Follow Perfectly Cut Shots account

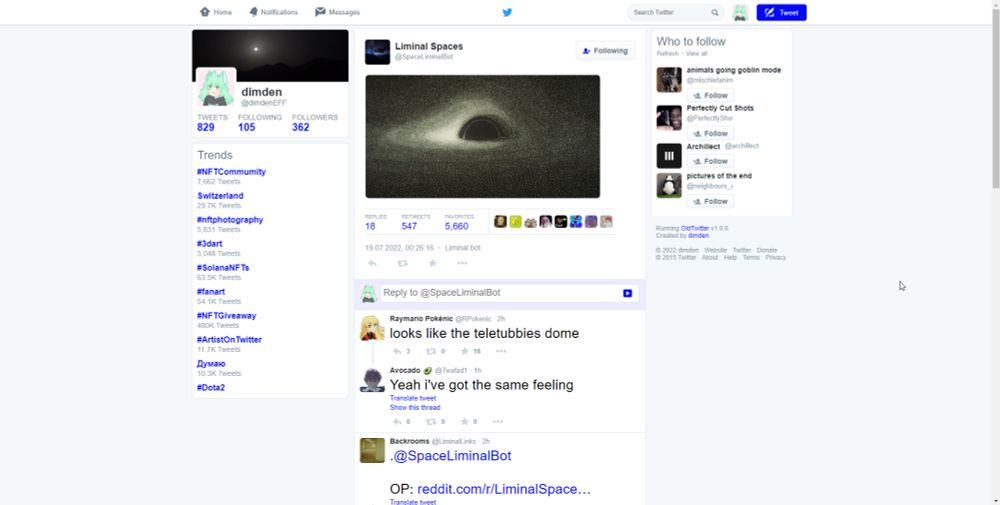[x=710, y=133]
